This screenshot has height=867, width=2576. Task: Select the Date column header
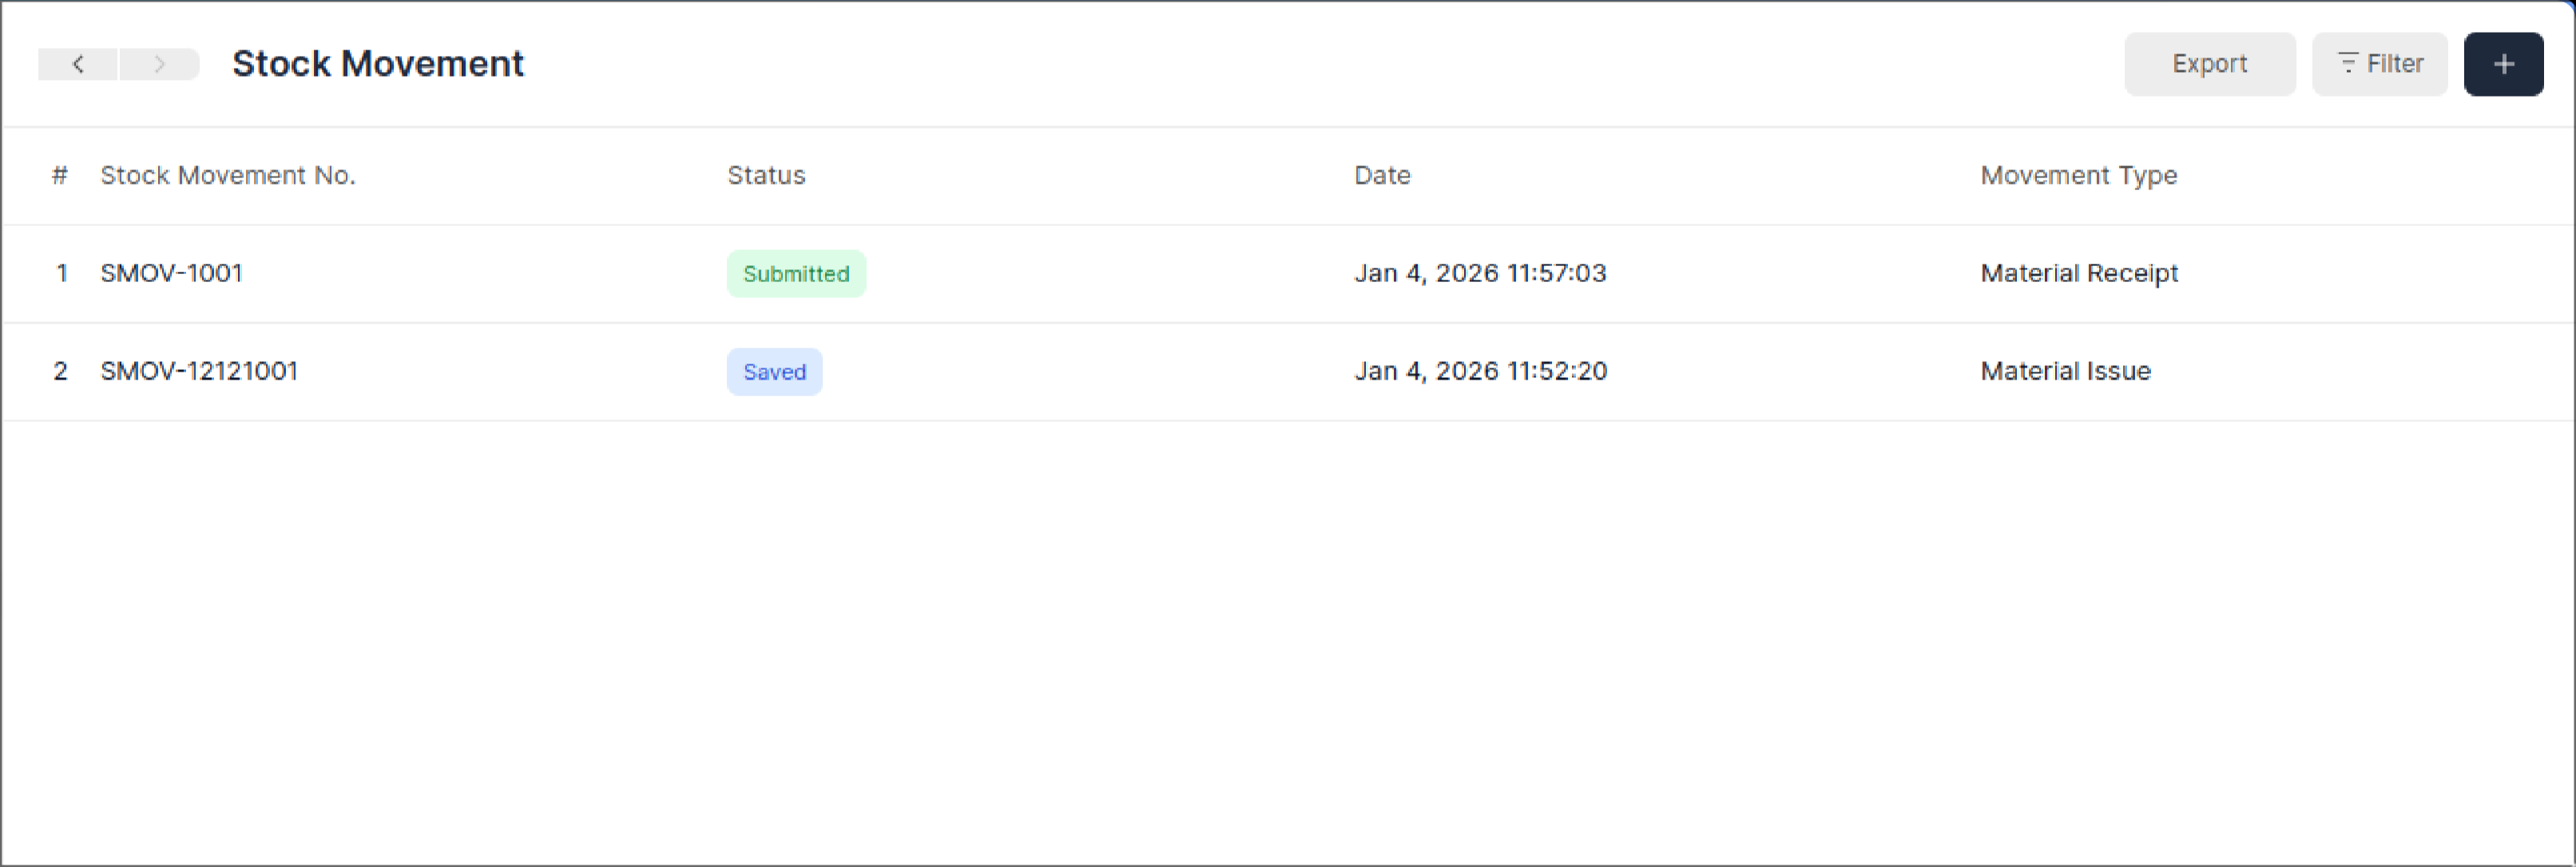pyautogui.click(x=1381, y=175)
